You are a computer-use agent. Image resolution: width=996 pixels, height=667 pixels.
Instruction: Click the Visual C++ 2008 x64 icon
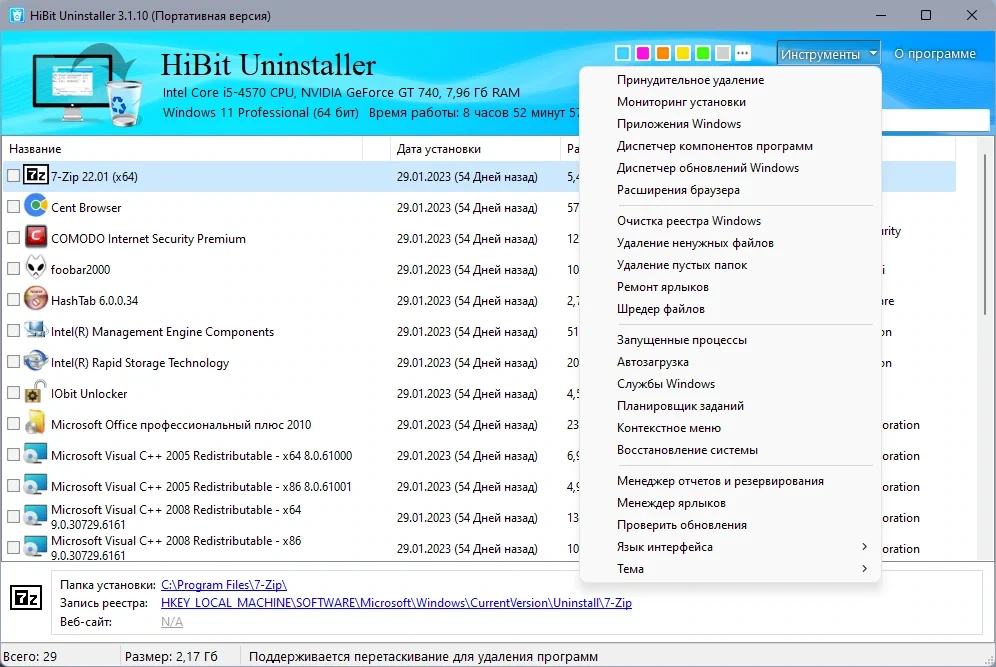click(36, 515)
